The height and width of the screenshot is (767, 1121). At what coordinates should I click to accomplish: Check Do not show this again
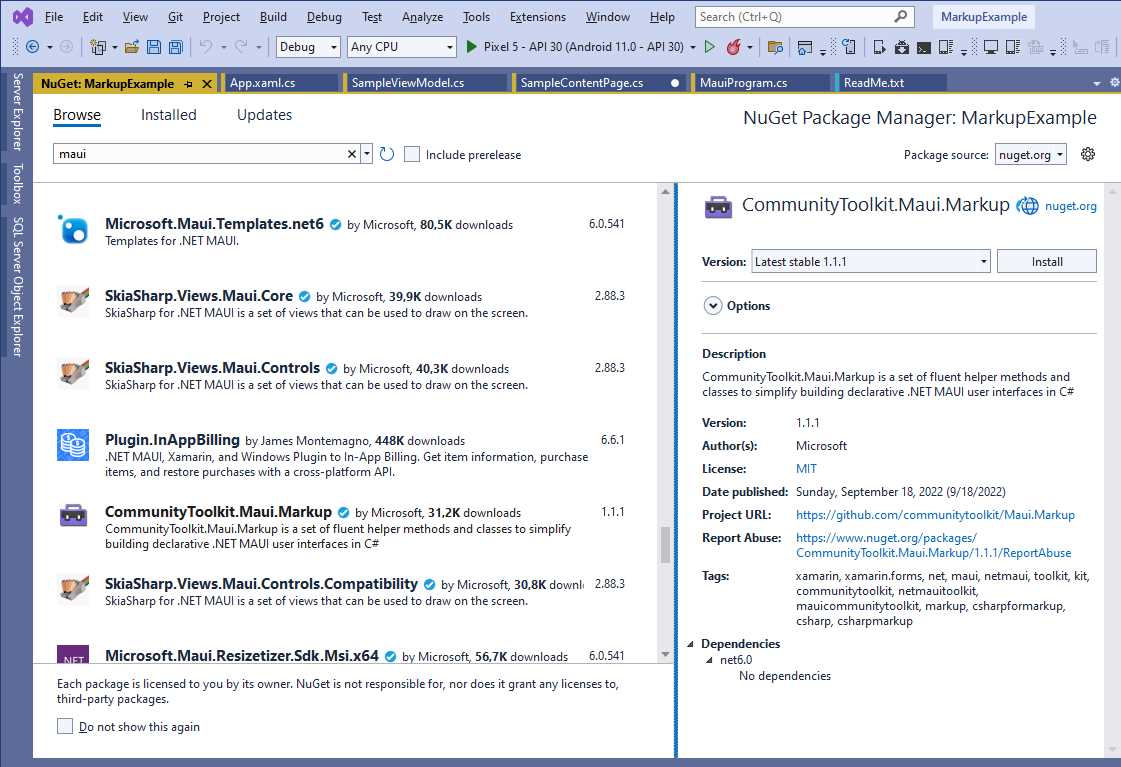[65, 728]
